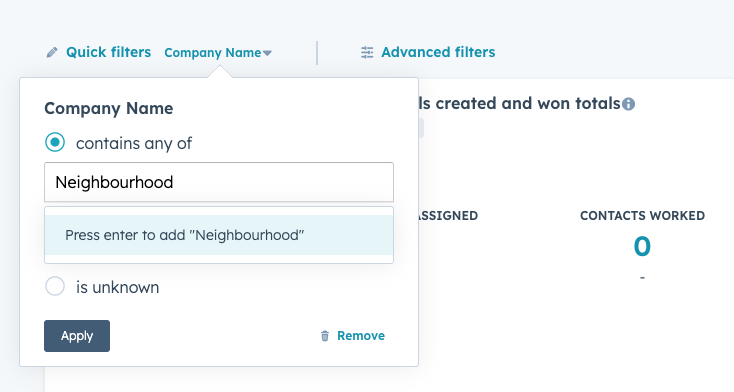The height and width of the screenshot is (392, 734).
Task: Click the Advanced filters sliders icon
Action: (367, 52)
